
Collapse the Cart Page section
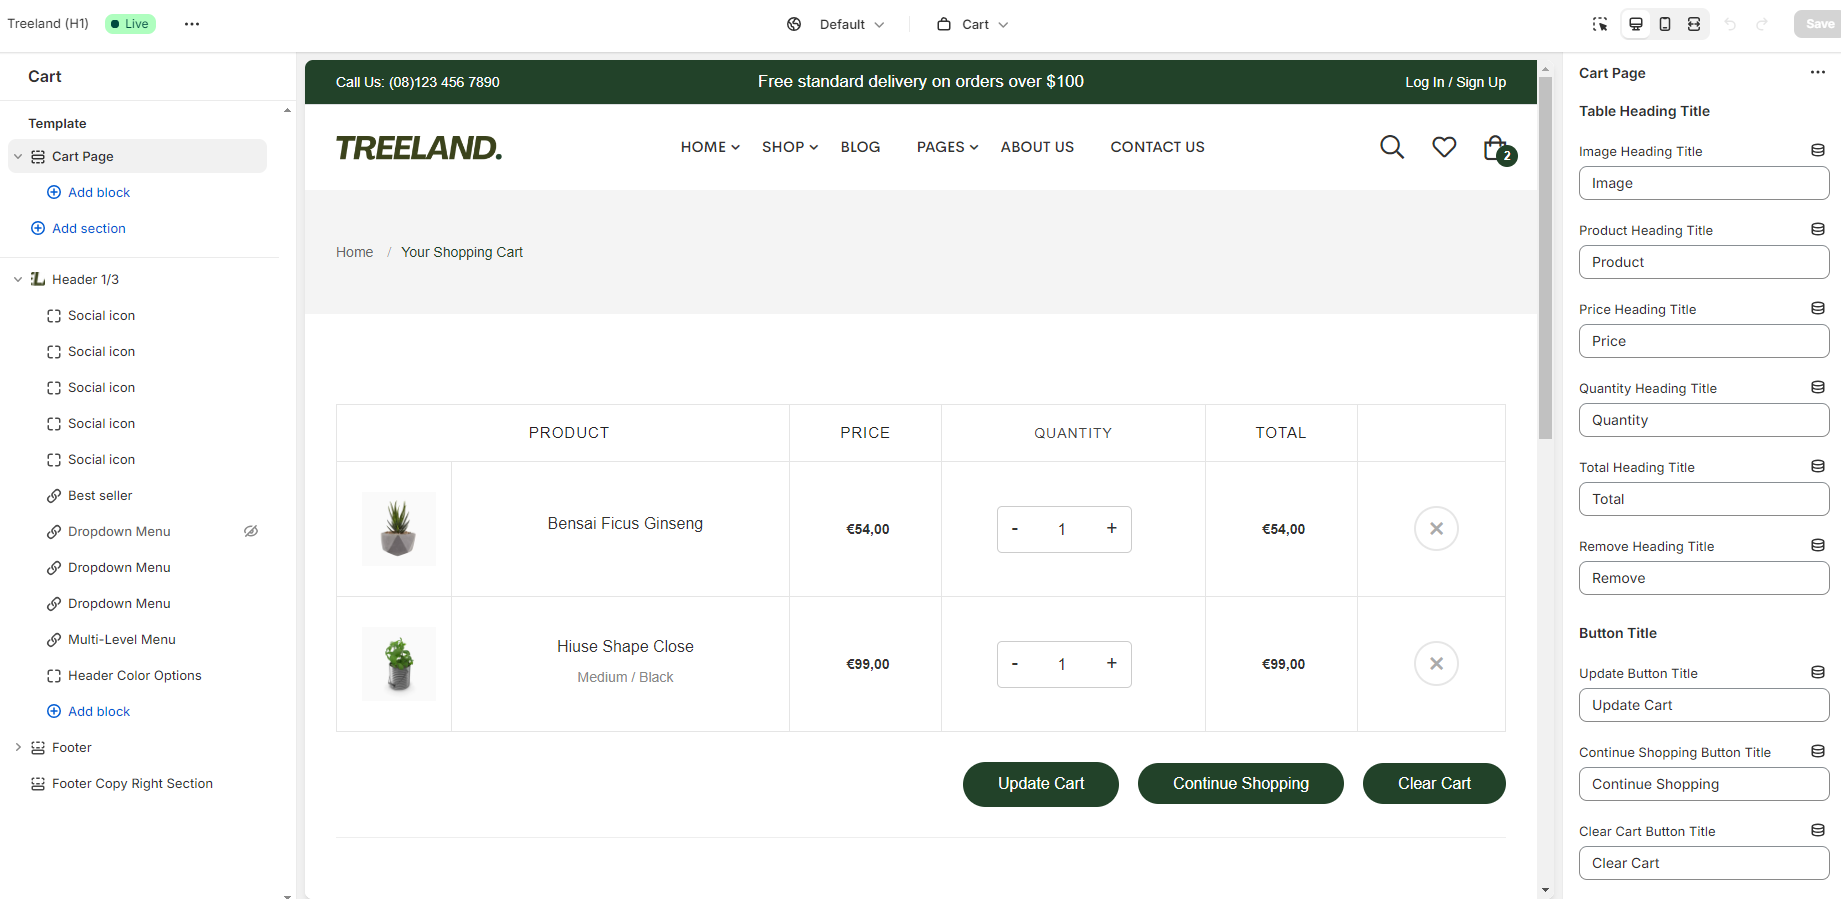point(18,156)
